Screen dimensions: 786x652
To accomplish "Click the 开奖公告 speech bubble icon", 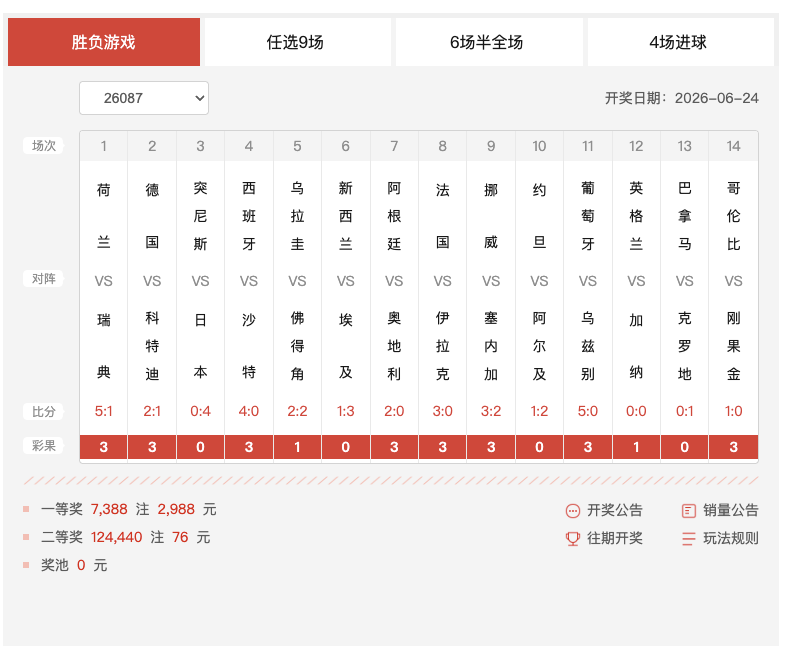I will tap(572, 511).
